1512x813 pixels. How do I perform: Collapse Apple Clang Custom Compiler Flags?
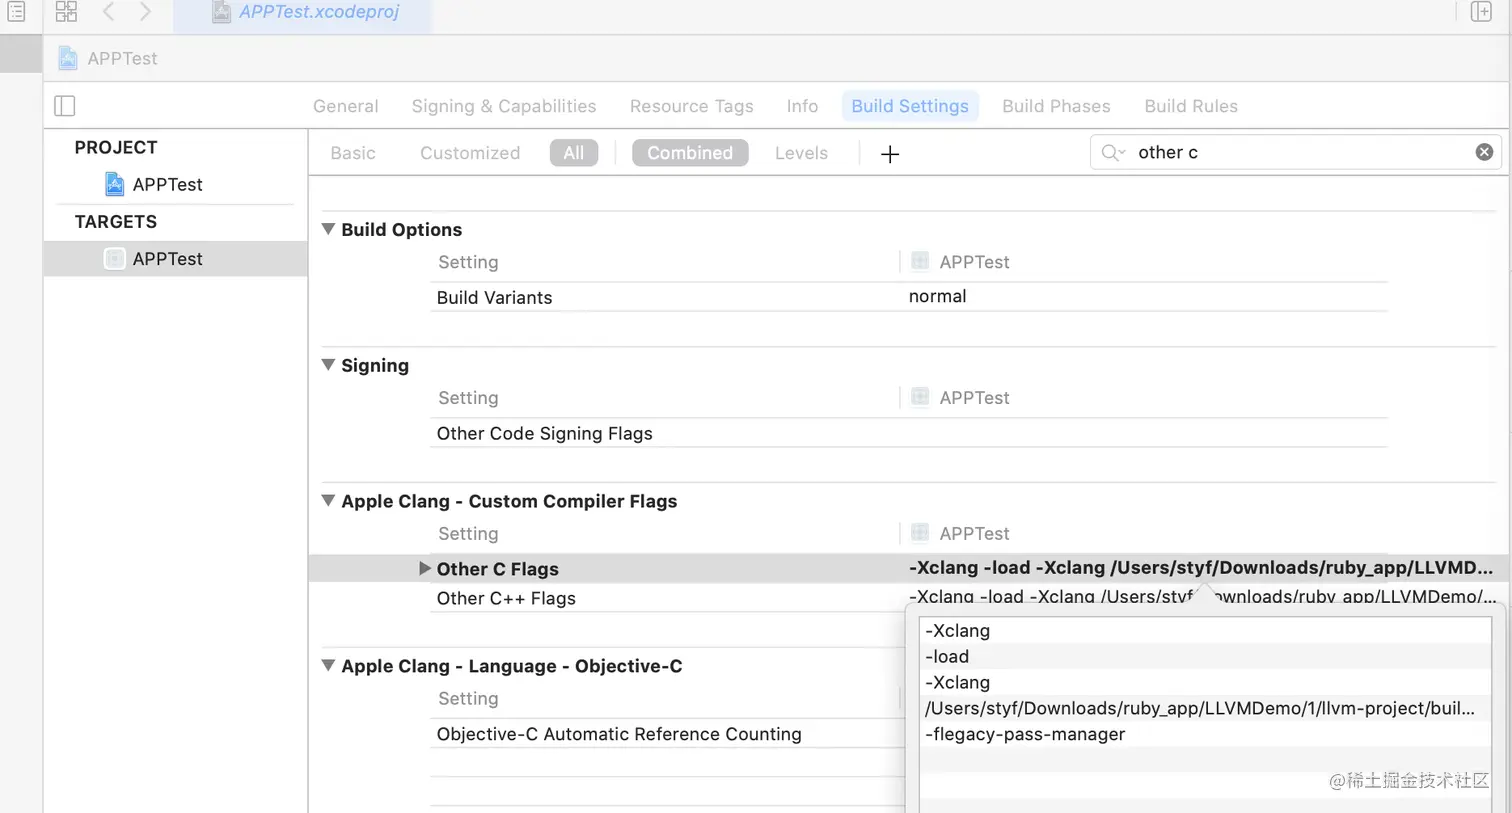328,501
